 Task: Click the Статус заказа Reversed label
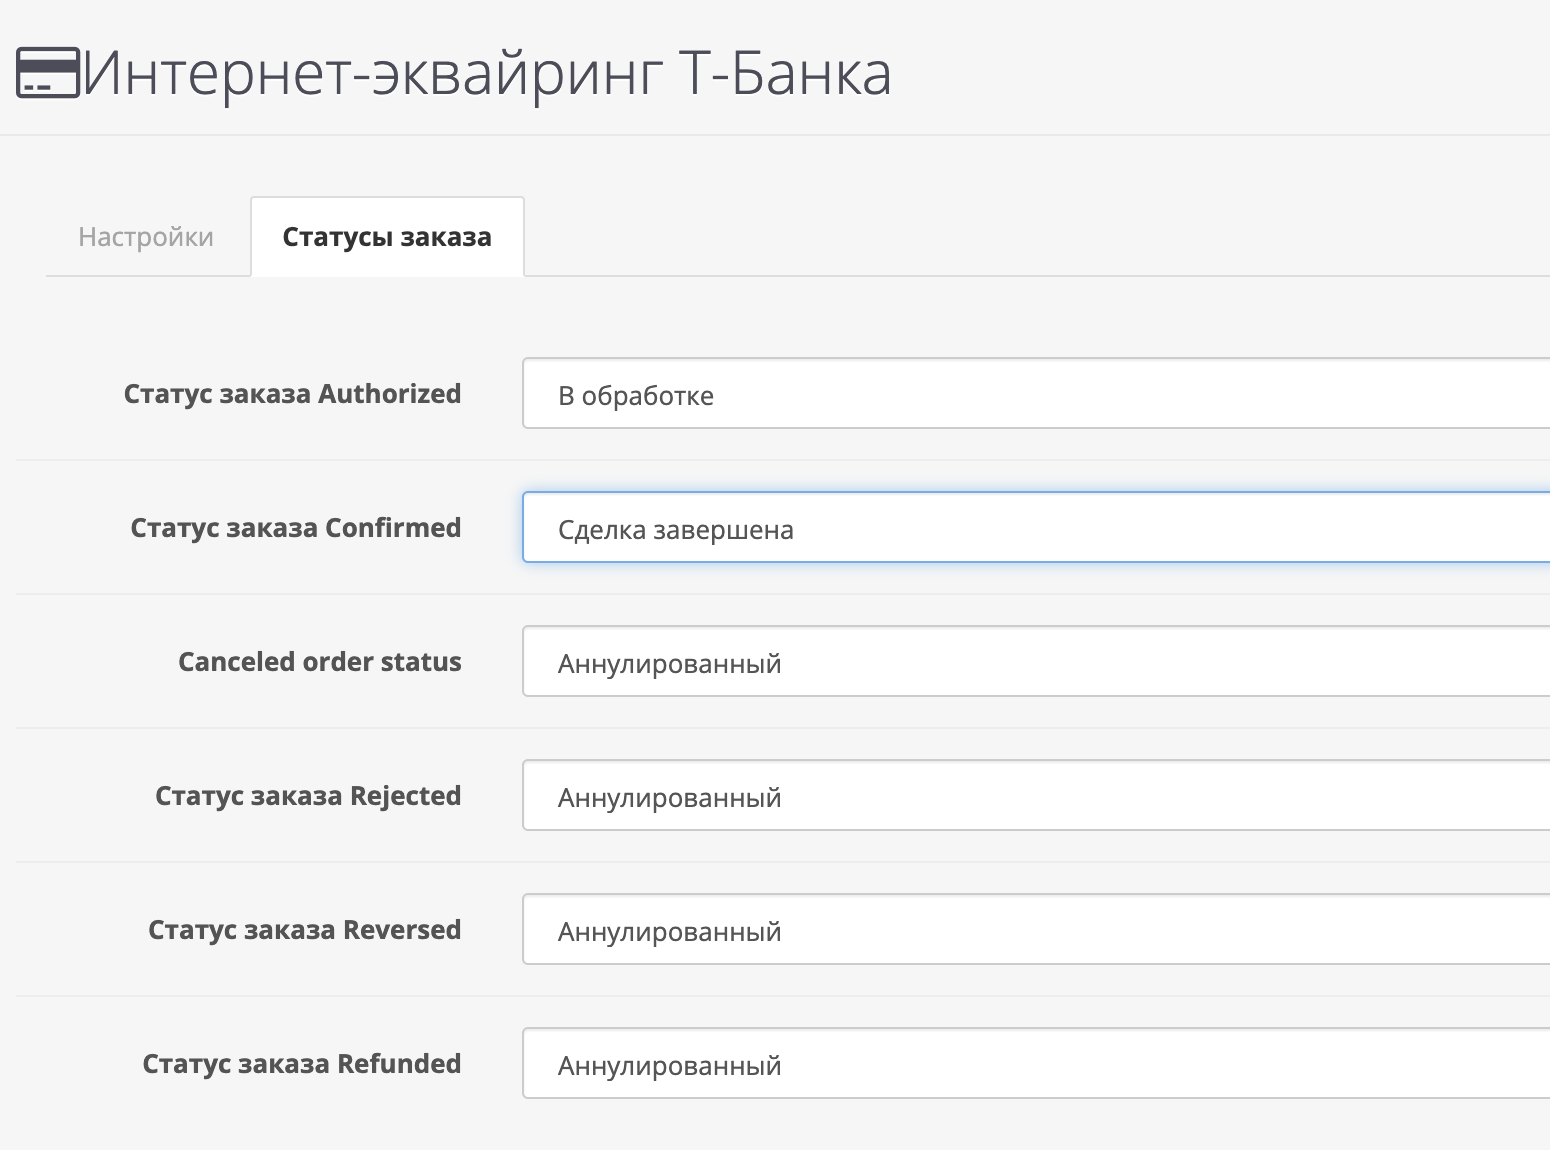point(305,930)
